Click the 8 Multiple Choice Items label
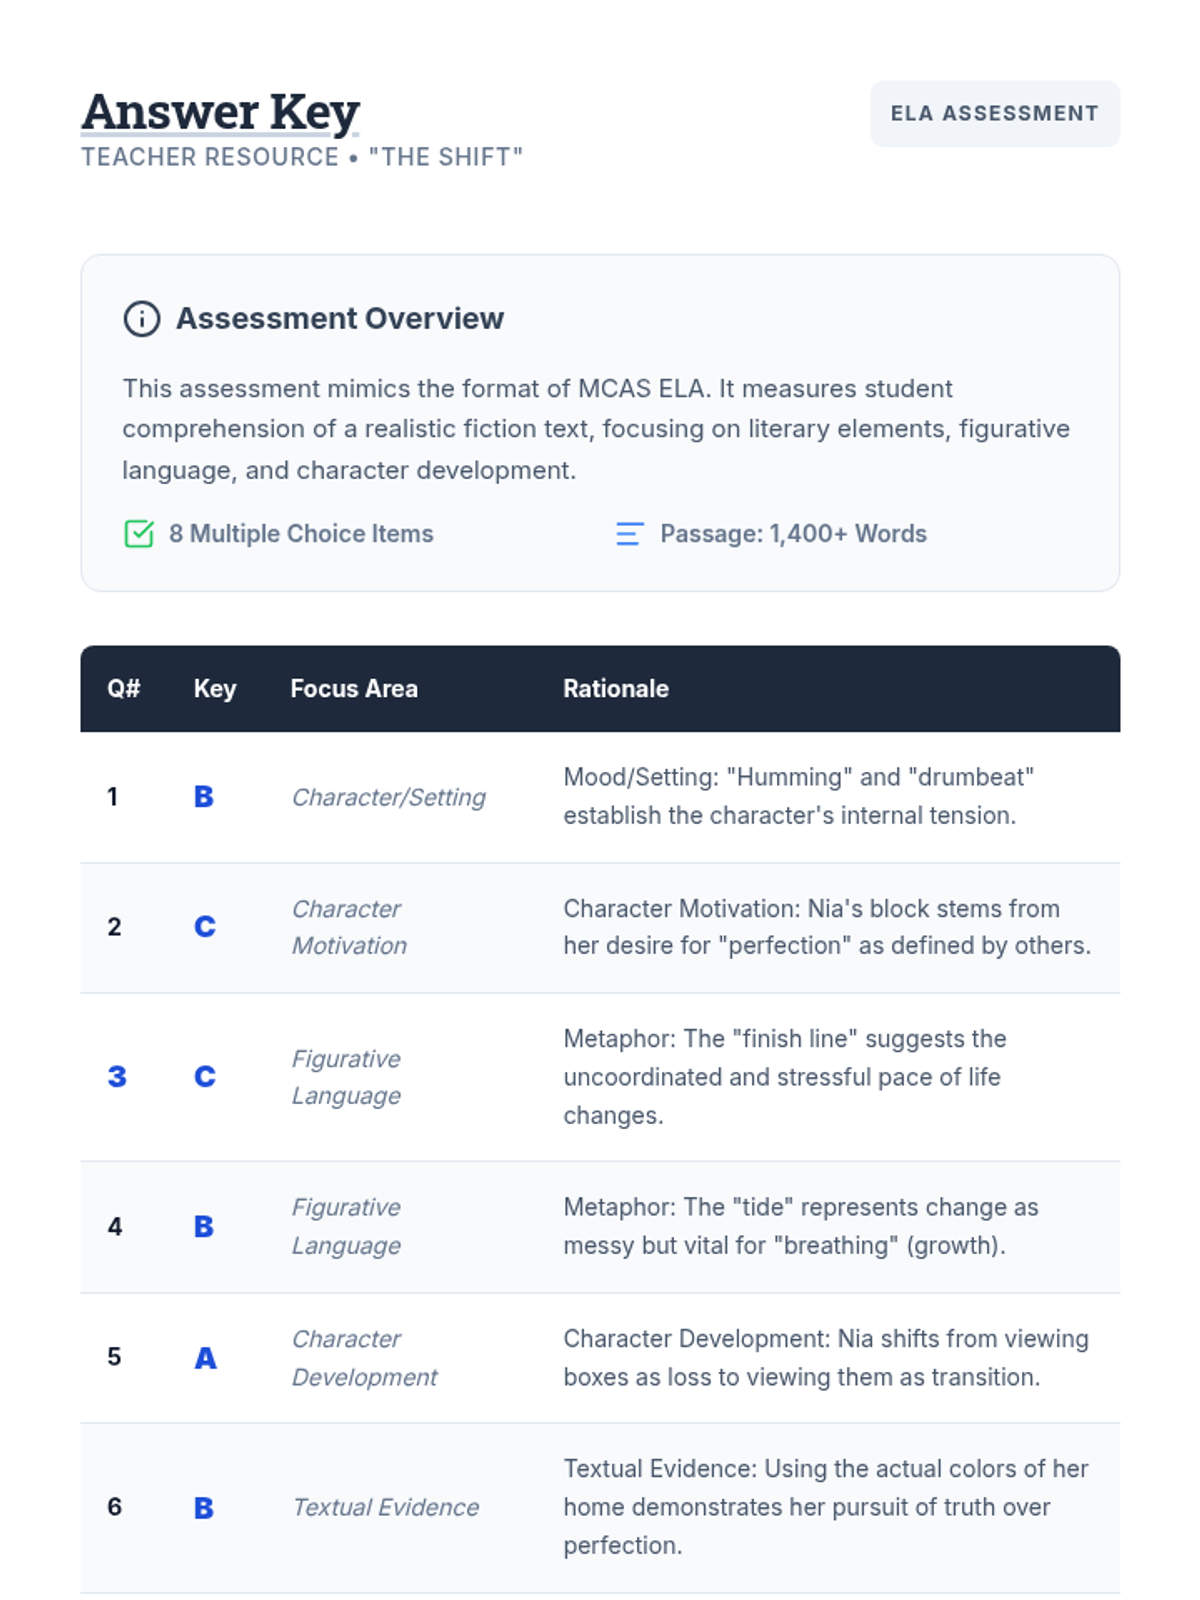Viewport: 1200px width, 1600px height. click(301, 534)
